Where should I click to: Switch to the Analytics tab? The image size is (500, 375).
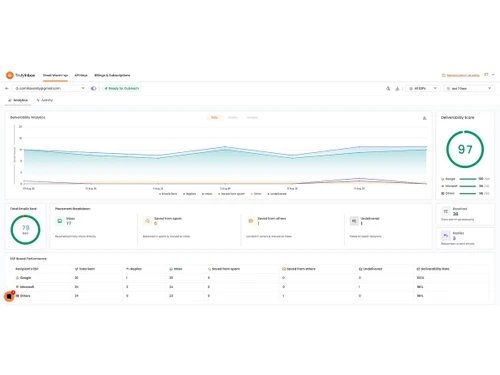[x=18, y=100]
